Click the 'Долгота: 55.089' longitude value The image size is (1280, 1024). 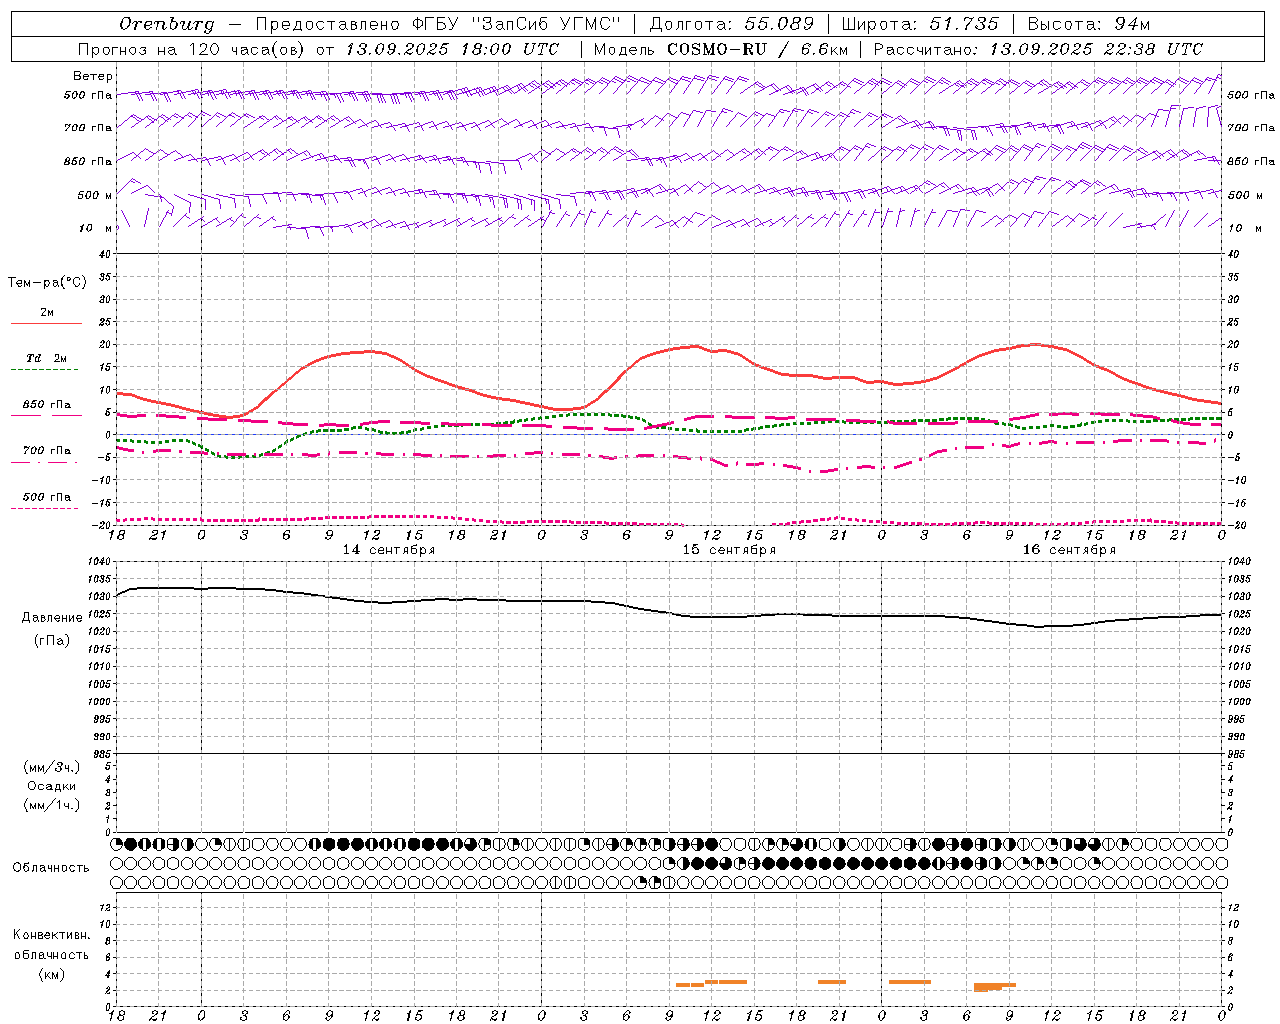click(x=732, y=24)
